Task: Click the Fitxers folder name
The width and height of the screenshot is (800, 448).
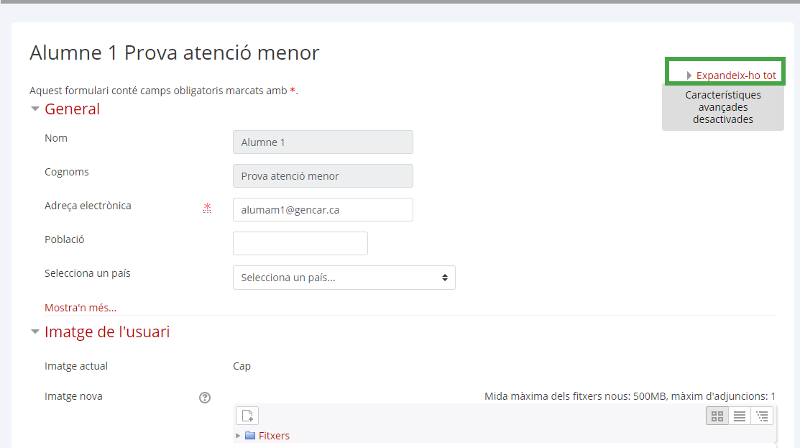Action: pos(274,436)
